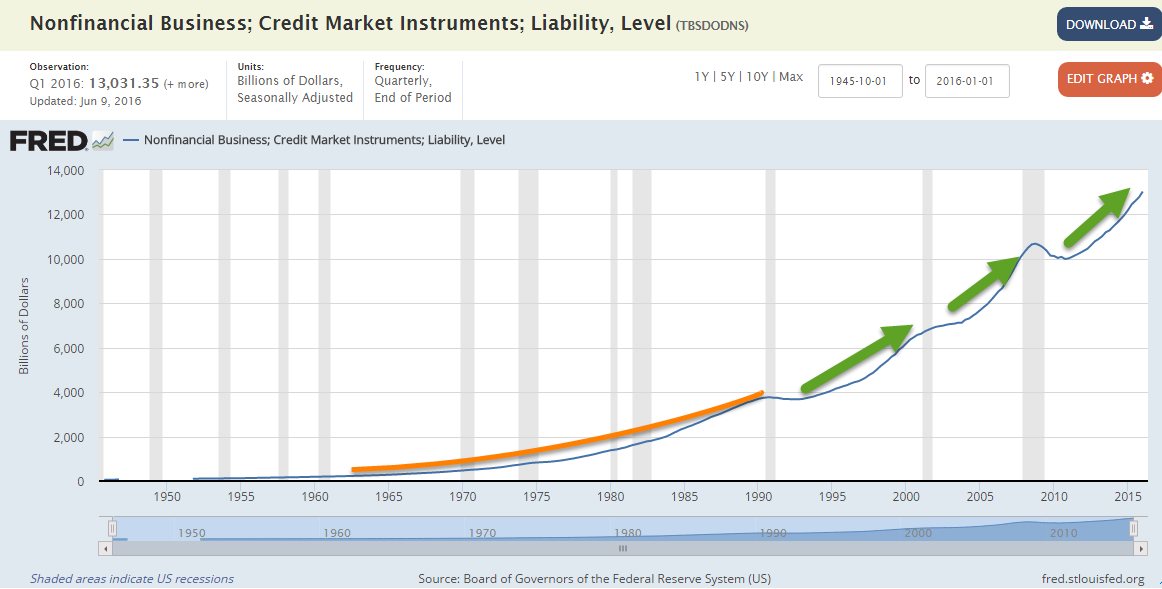Click the FRED logo
The height and width of the screenshot is (589, 1162).
48,141
